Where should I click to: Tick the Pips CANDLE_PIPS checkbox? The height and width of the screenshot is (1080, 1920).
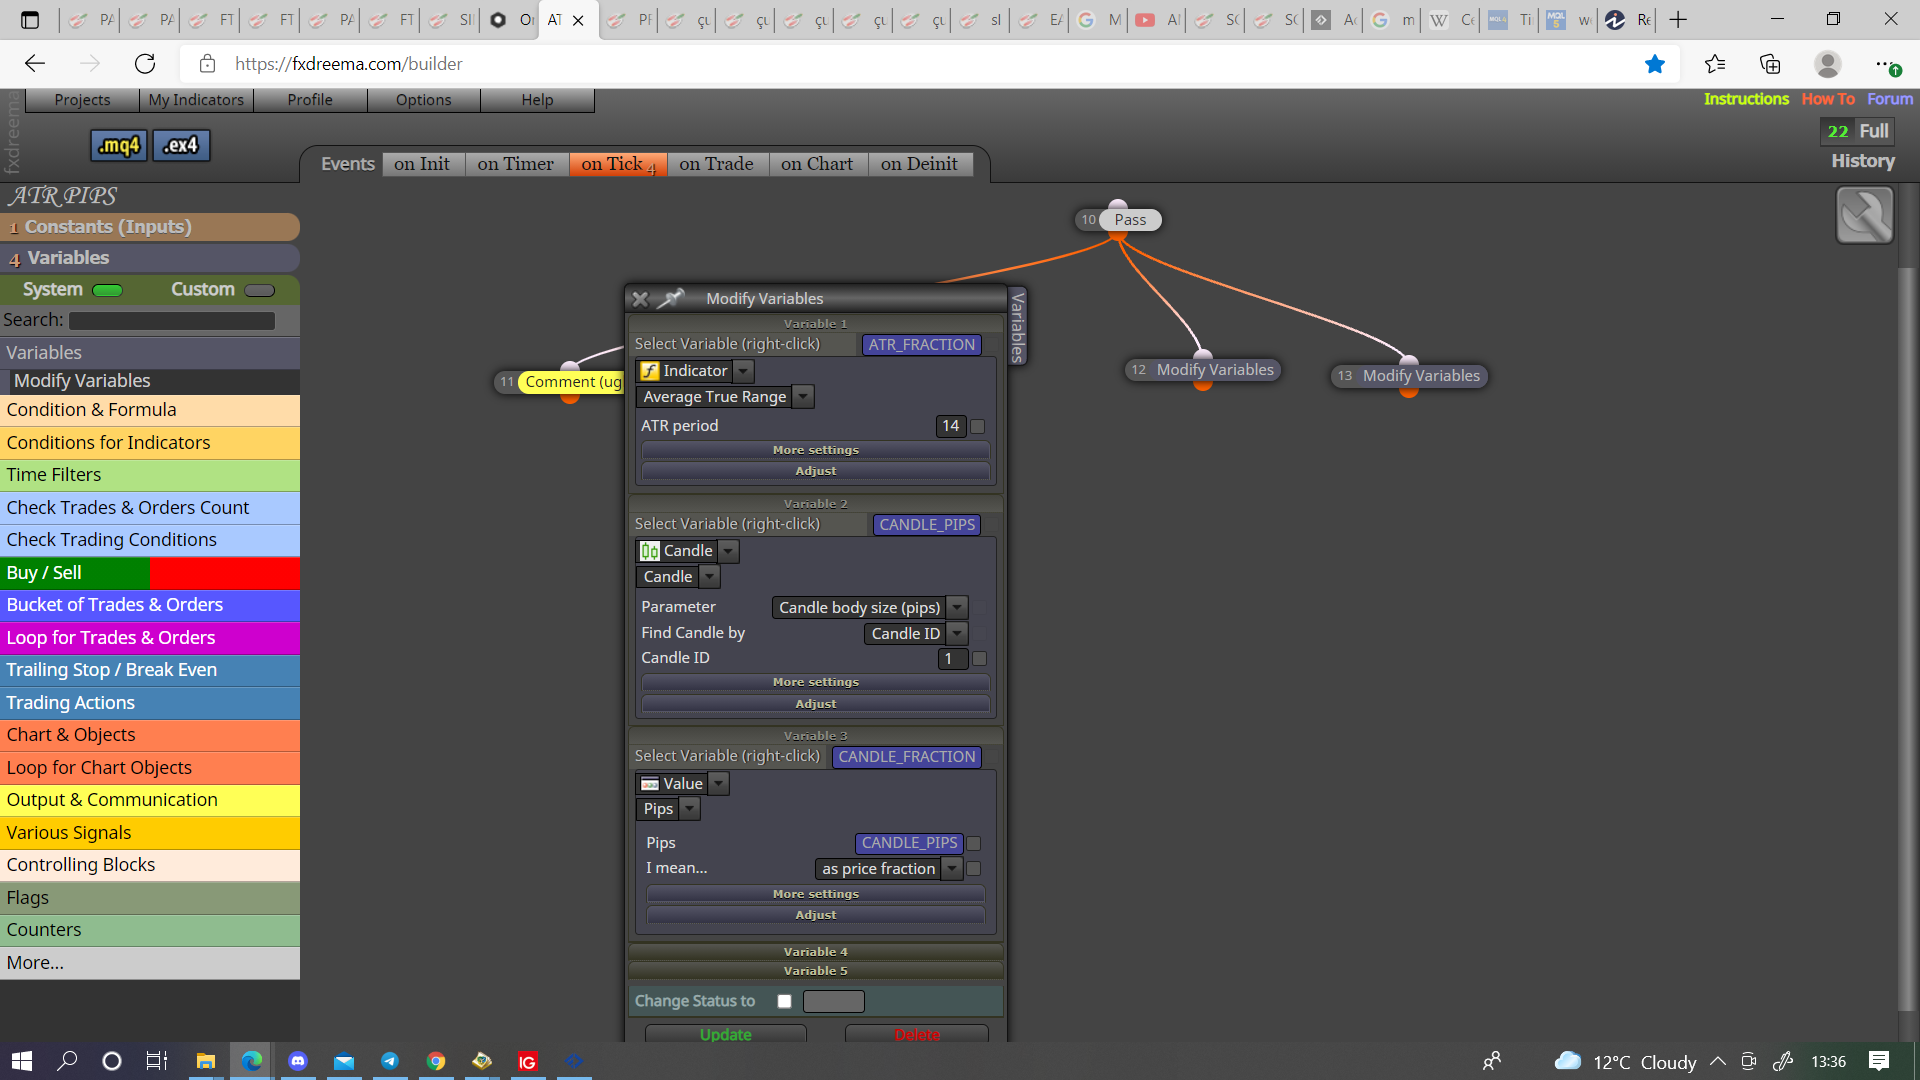(x=974, y=843)
